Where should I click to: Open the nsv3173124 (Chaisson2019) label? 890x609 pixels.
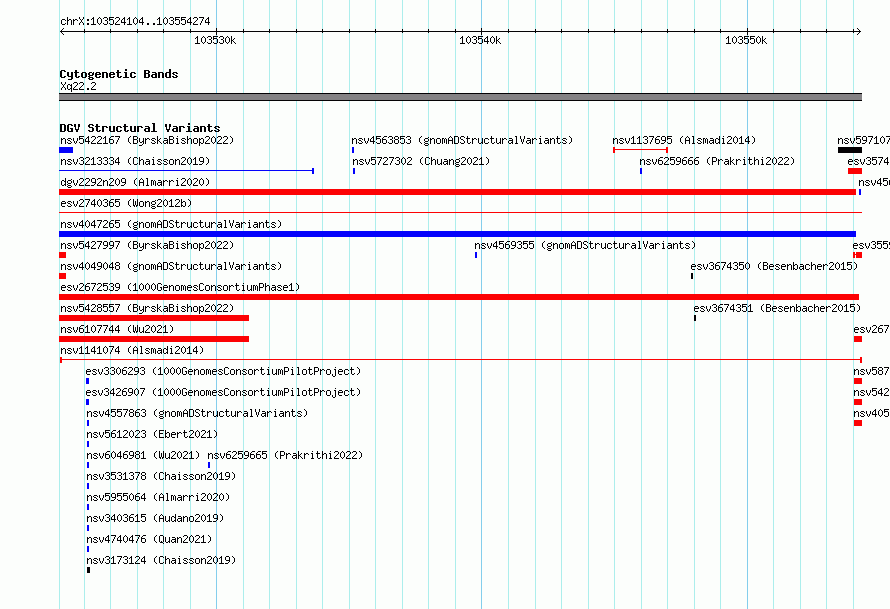point(161,560)
